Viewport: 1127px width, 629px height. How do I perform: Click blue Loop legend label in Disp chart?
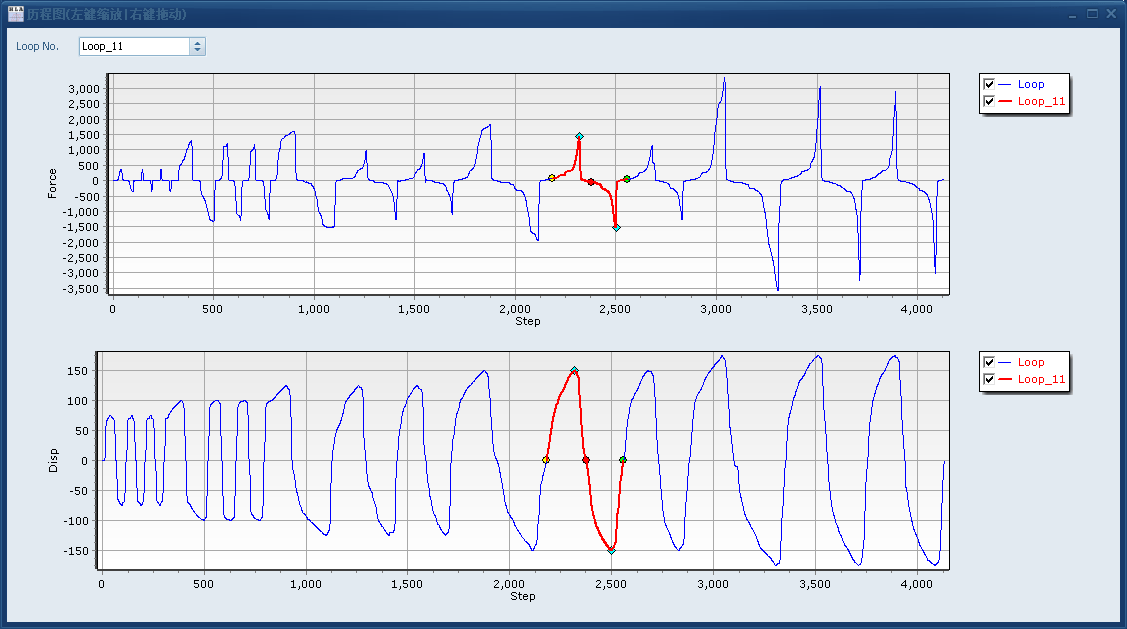pyautogui.click(x=1030, y=363)
